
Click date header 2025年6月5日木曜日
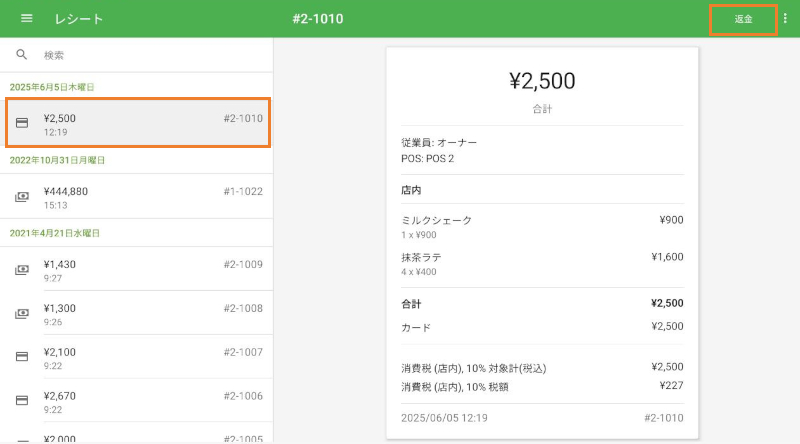(52, 87)
